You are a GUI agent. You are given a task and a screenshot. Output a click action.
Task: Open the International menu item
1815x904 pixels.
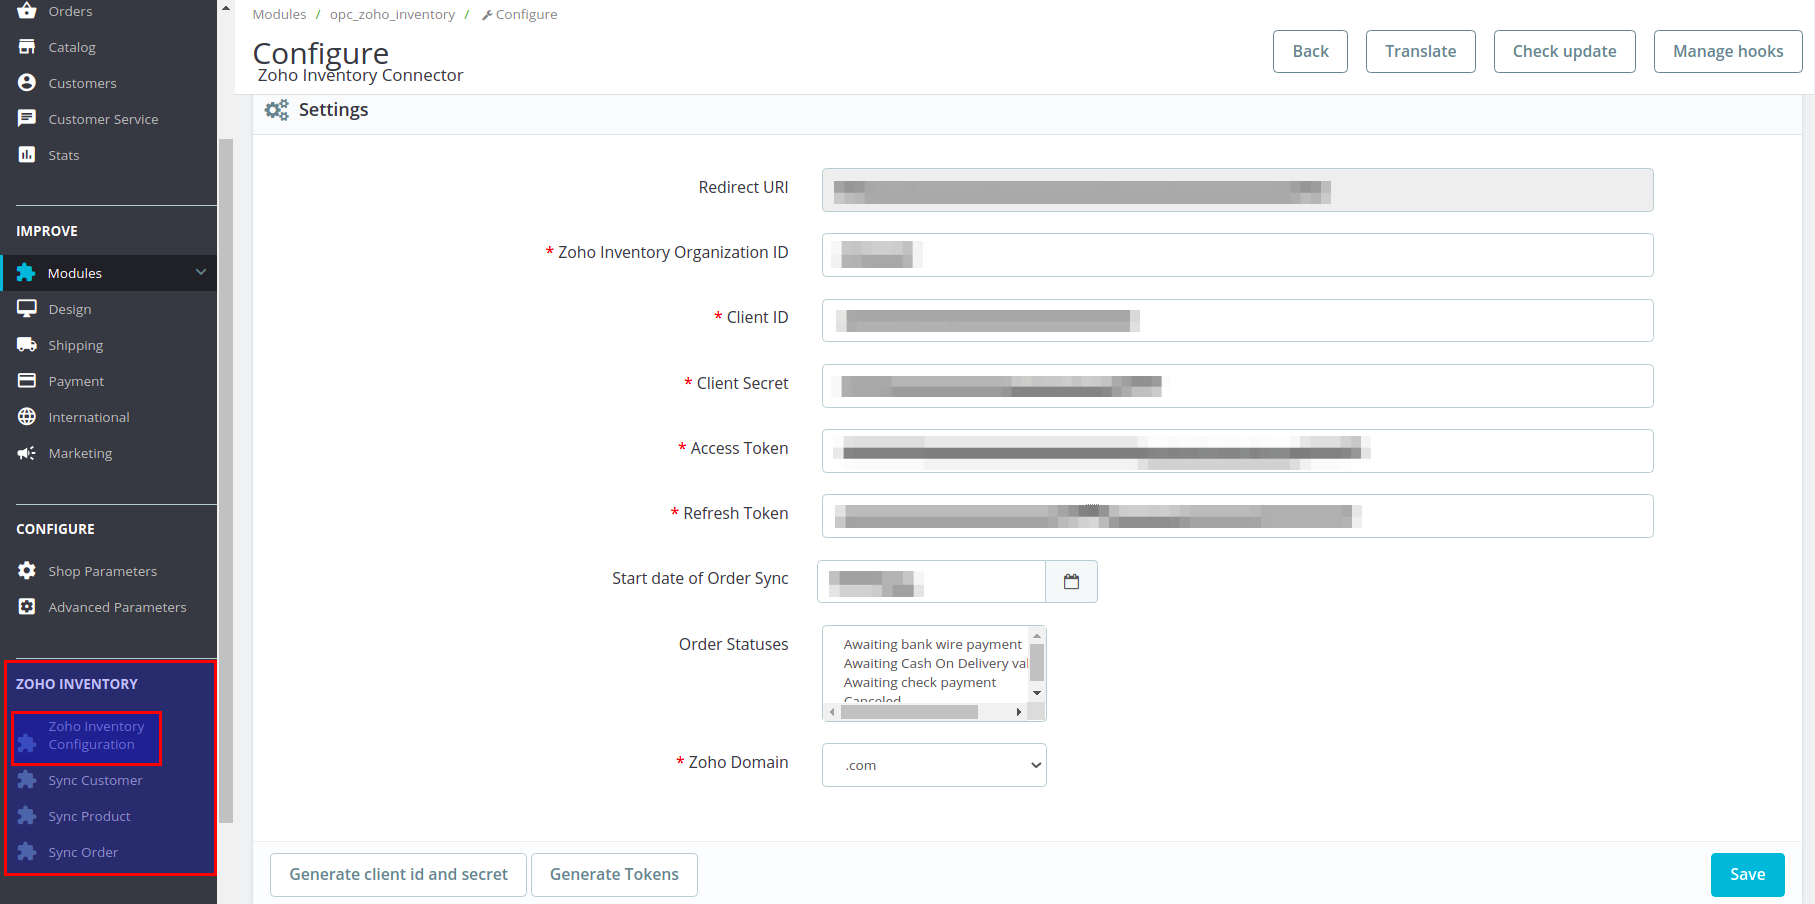89,417
